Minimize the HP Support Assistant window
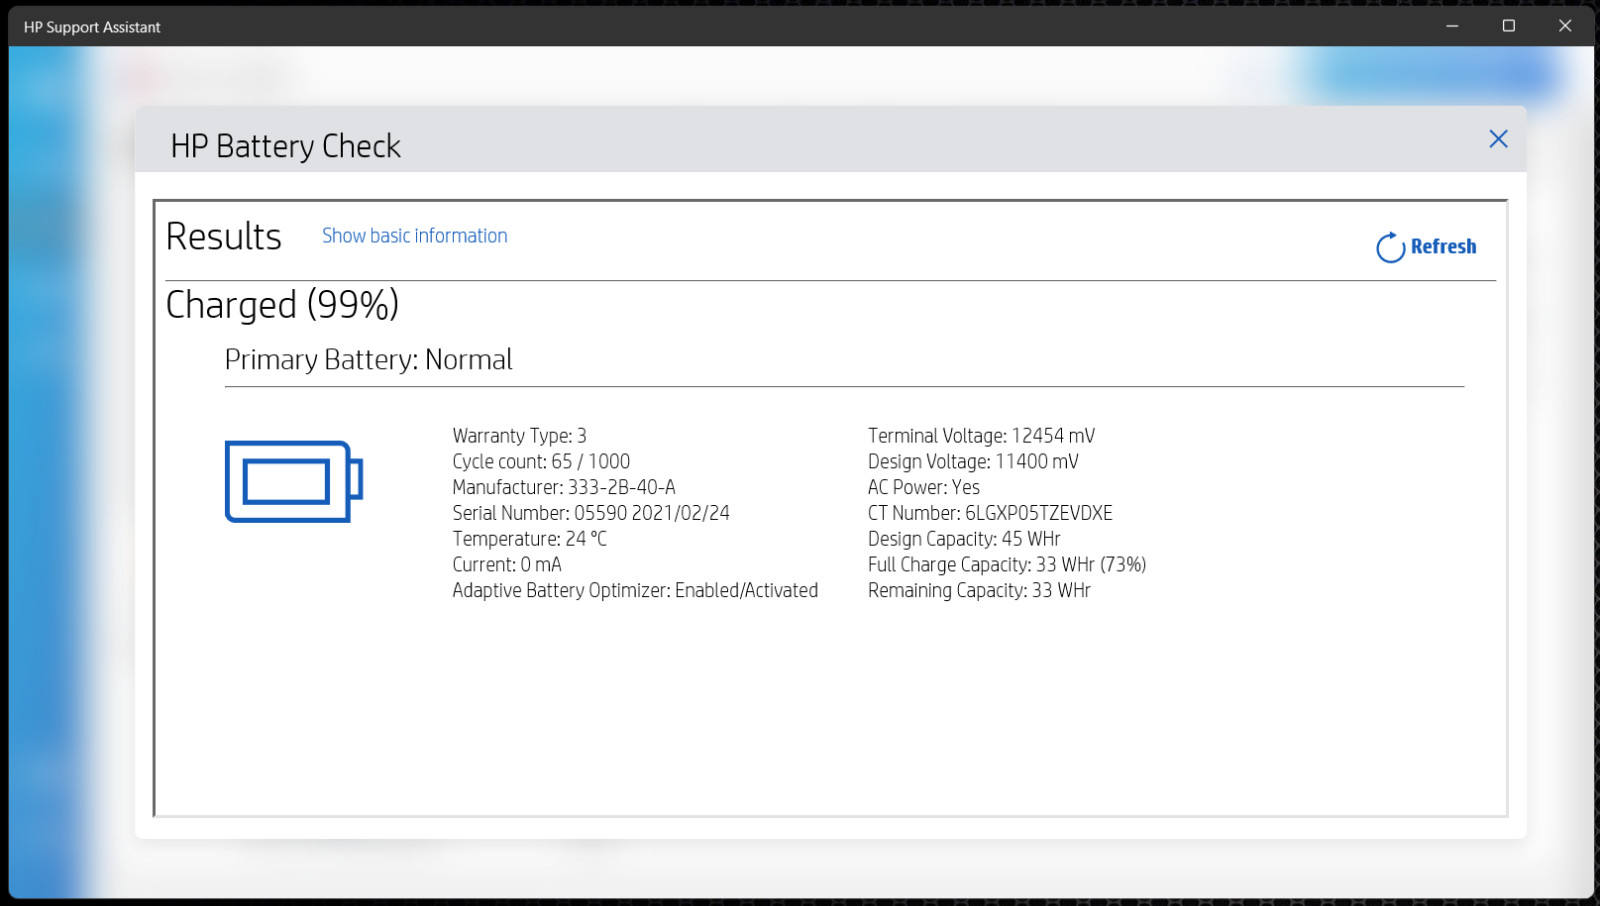This screenshot has height=906, width=1600. tap(1452, 26)
